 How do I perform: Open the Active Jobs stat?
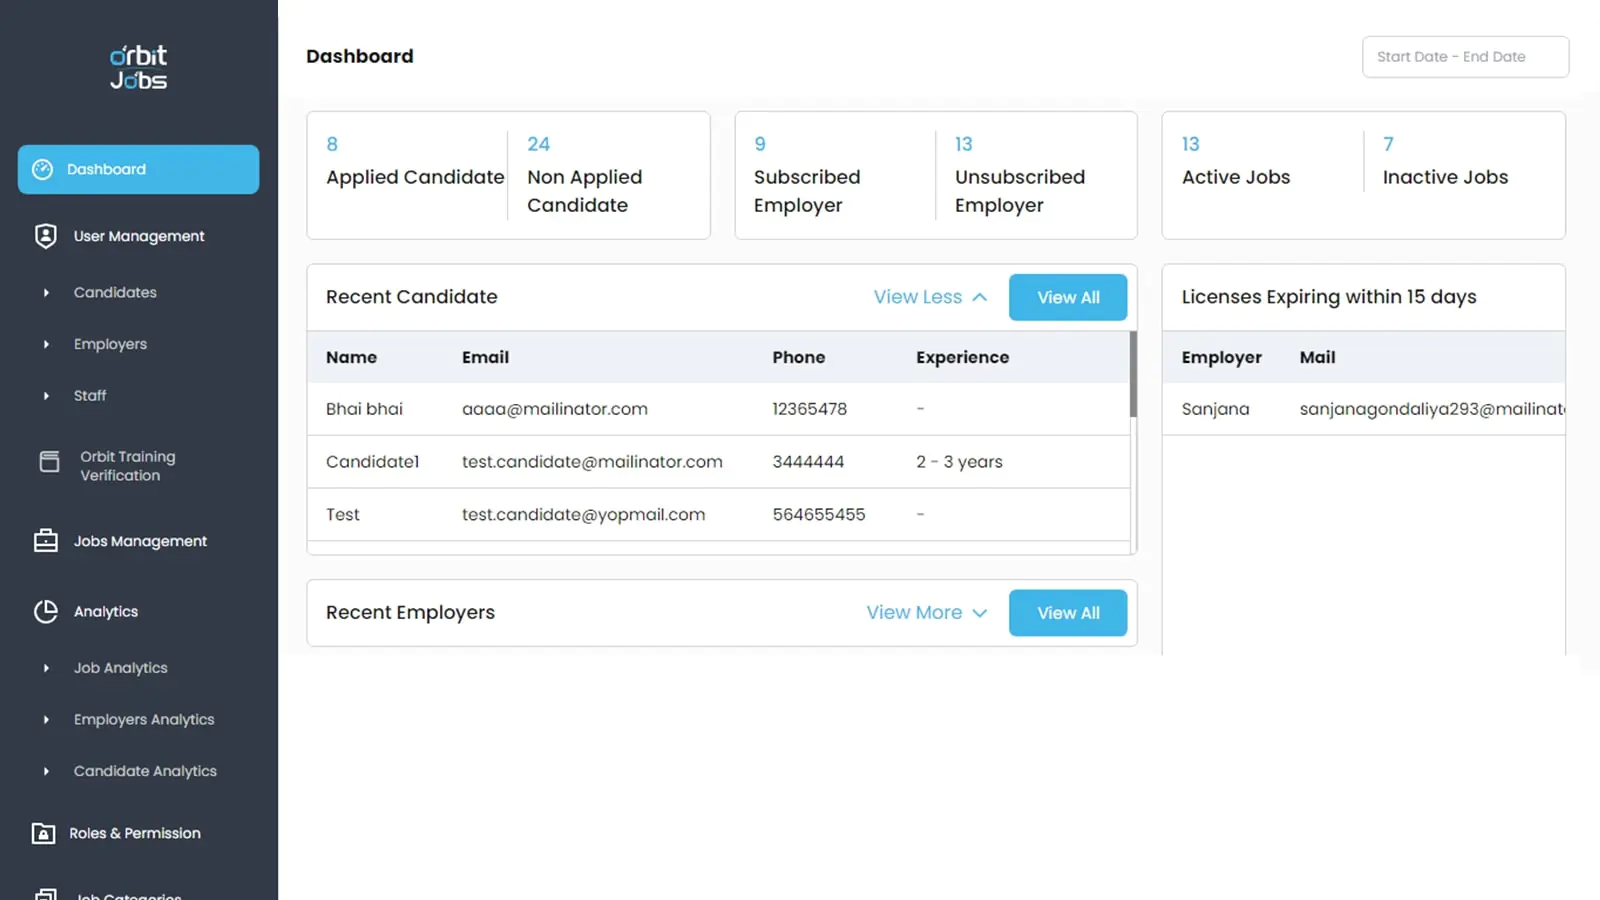1236,162
